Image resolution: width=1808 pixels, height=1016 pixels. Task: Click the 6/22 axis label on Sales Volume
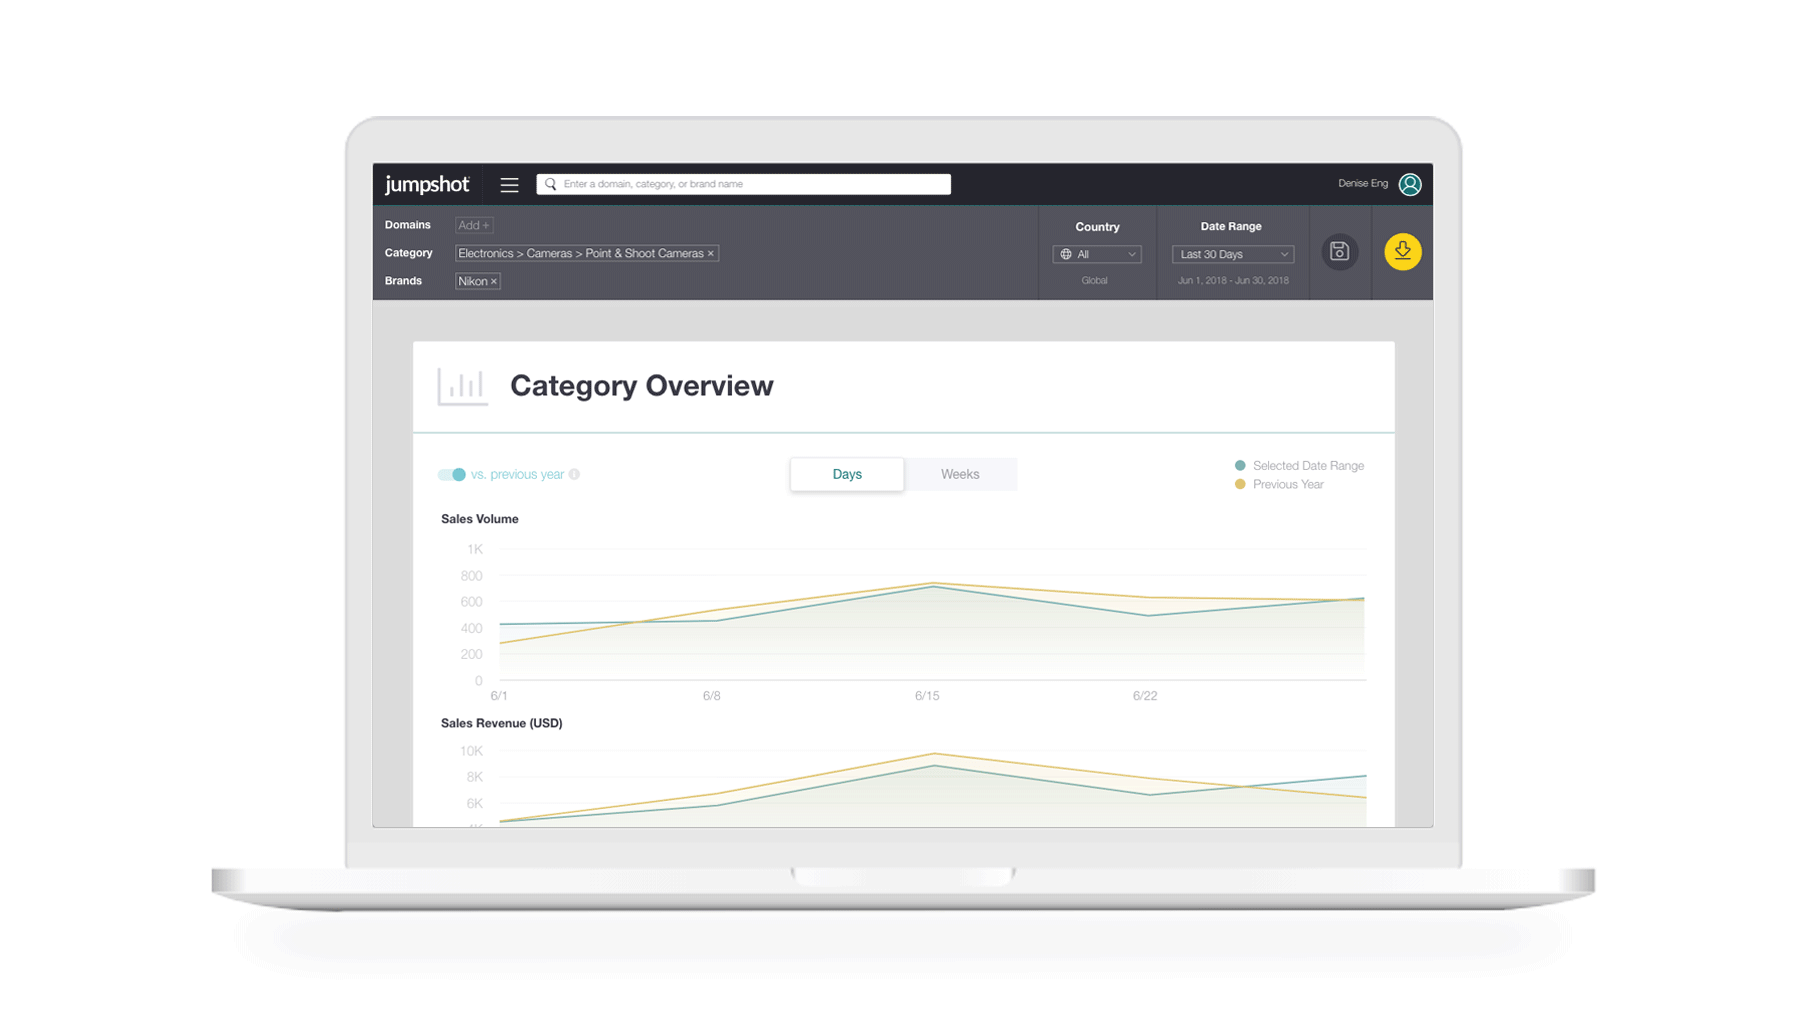click(1145, 696)
